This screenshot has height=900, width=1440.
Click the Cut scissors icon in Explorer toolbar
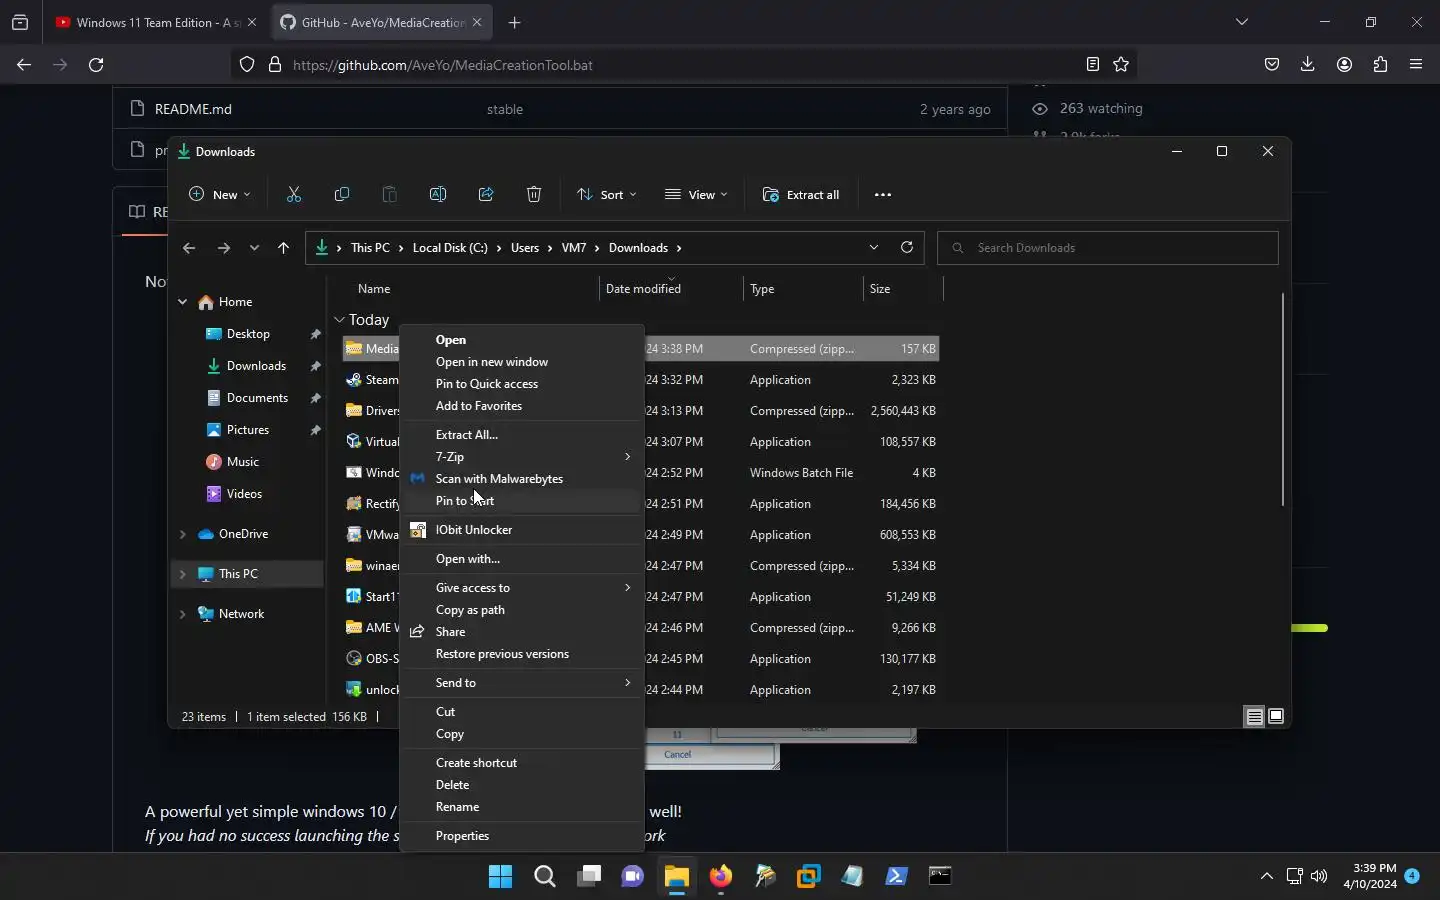pyautogui.click(x=294, y=195)
